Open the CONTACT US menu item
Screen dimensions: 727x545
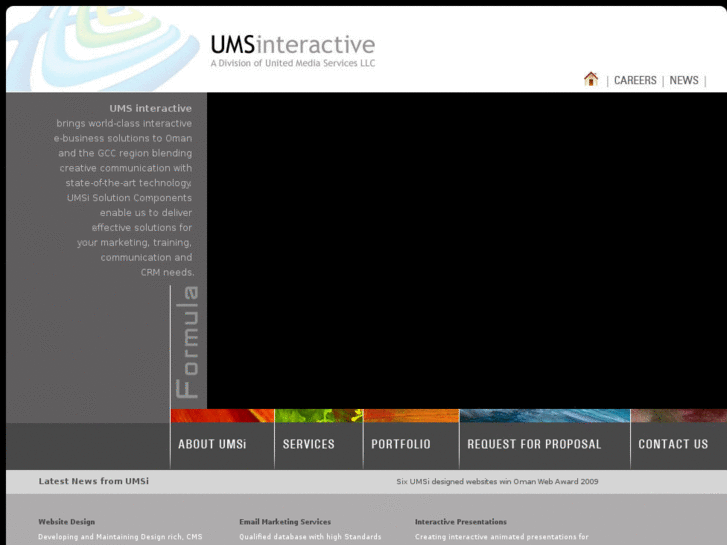[x=673, y=444]
